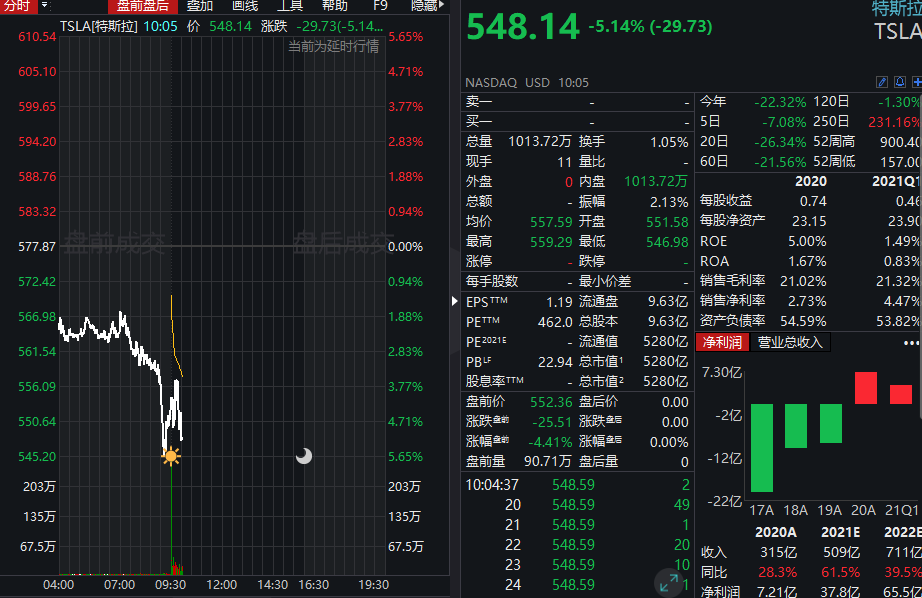Click the 最高 559.29 value
Screen dimensions: 922x598
[552, 242]
